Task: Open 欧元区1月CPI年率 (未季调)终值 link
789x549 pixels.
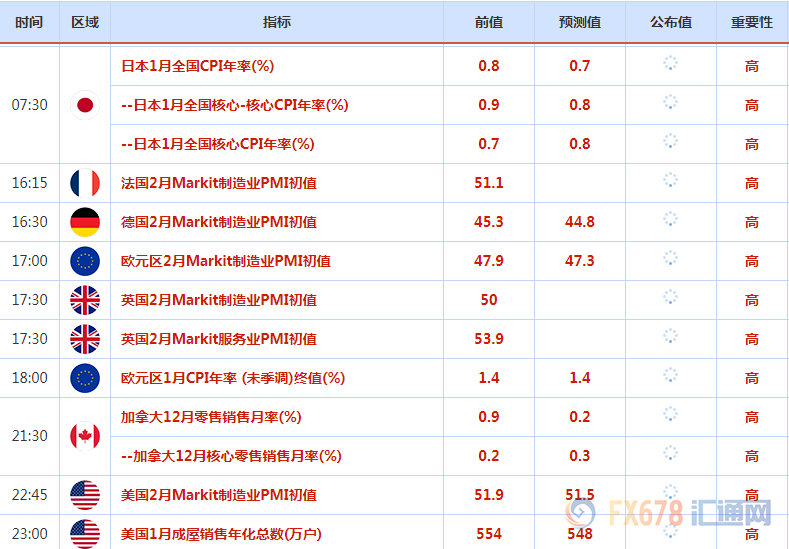Action: click(232, 378)
